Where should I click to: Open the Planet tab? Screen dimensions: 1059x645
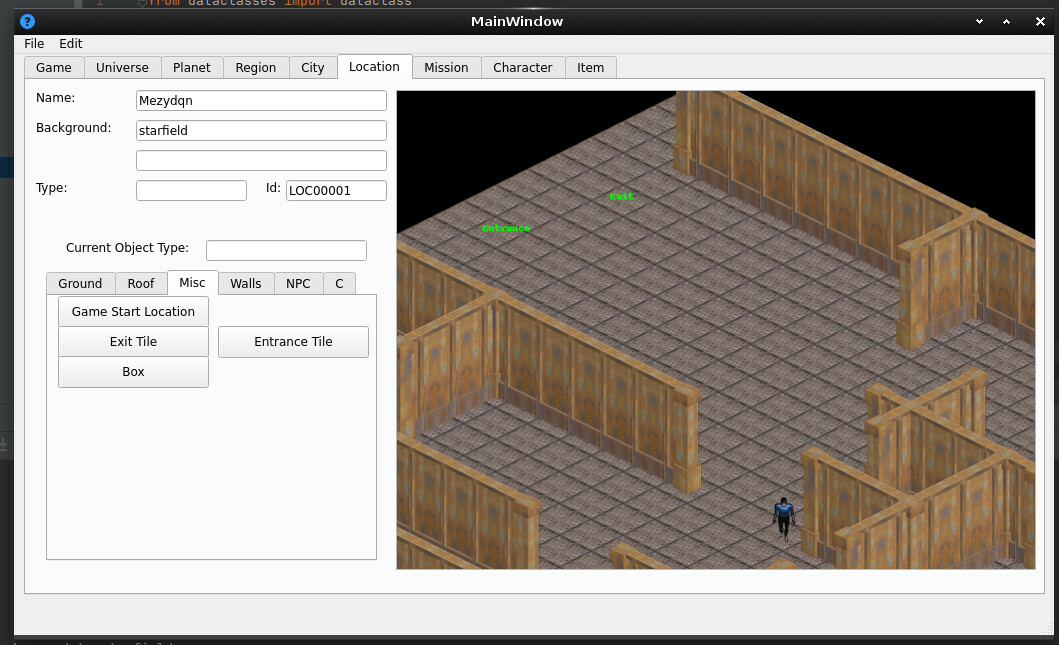(x=191, y=67)
